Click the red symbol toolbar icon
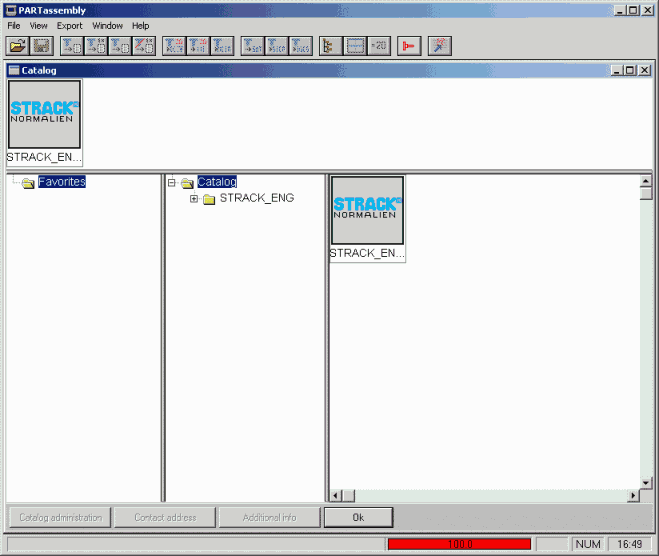 409,46
